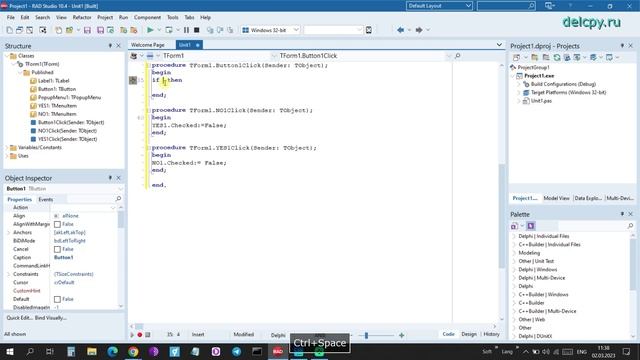This screenshot has height=360, width=640.
Task: Click the Save All icon in toolbar
Action: 100,30
